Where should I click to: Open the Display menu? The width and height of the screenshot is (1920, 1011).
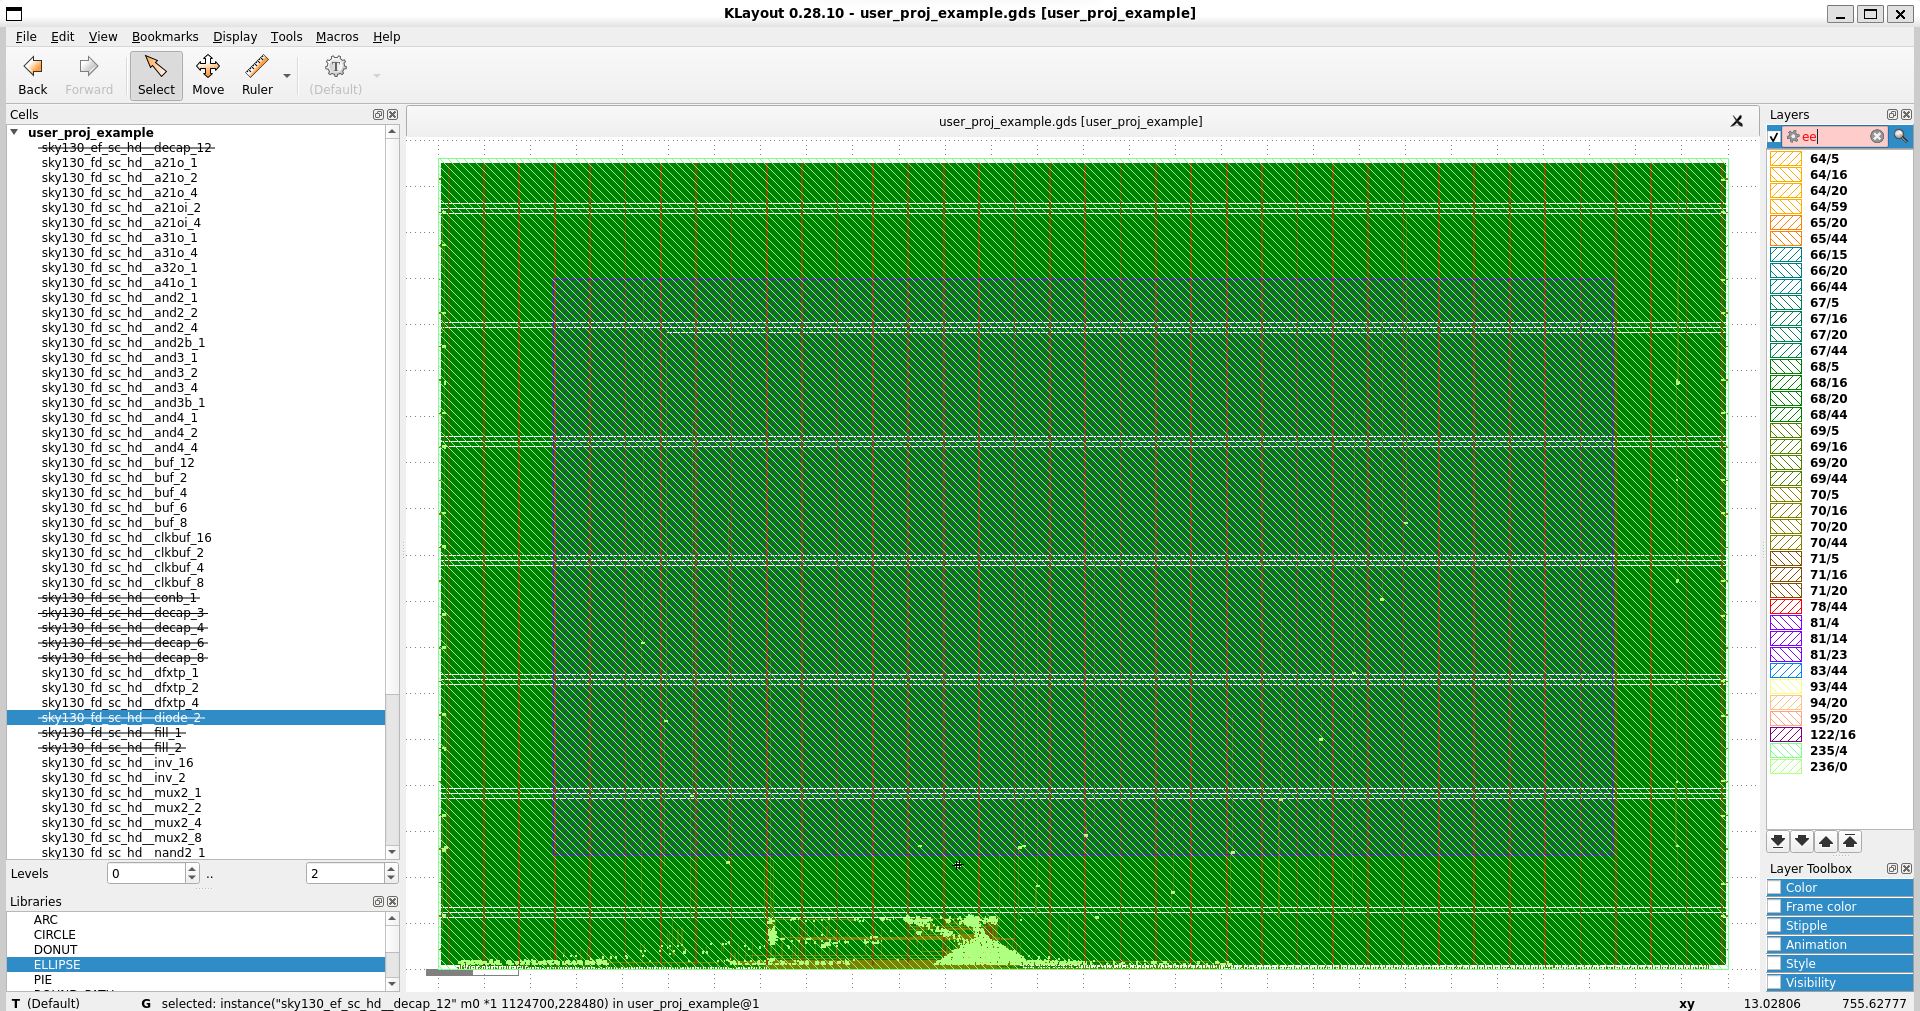235,37
